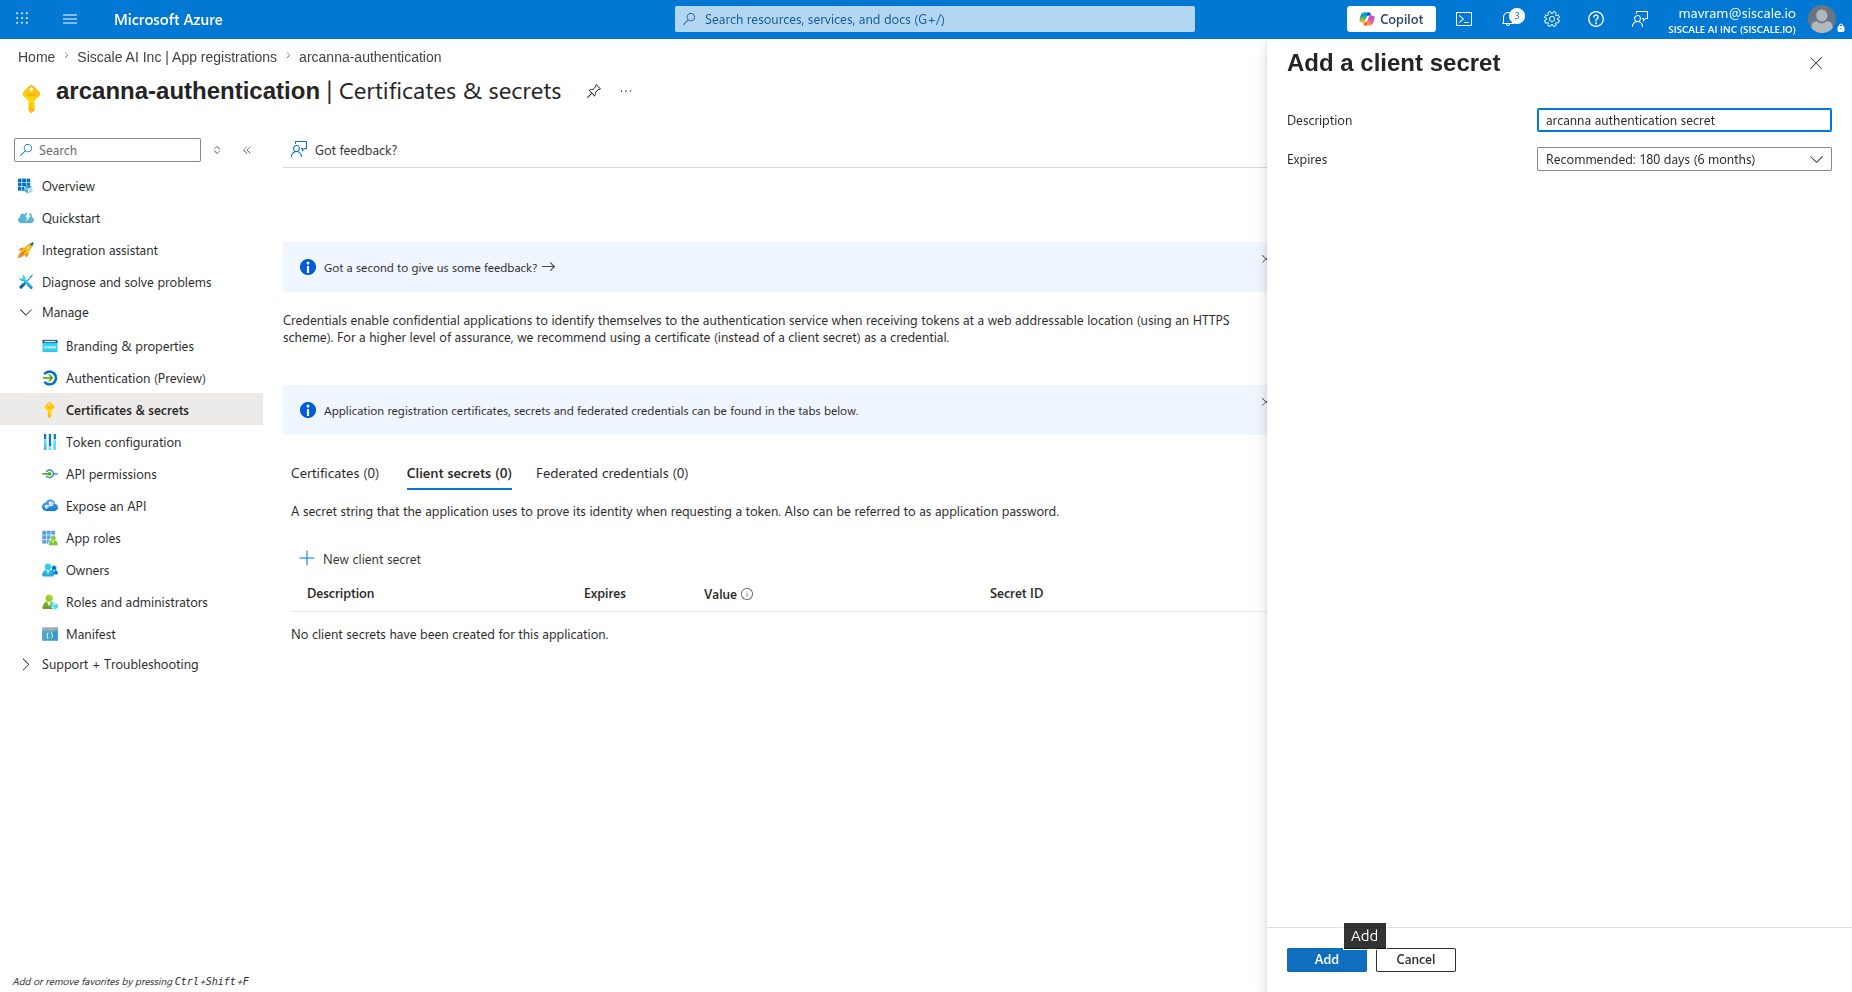Click the Quickstart cloud icon
Image resolution: width=1852 pixels, height=992 pixels.
(26, 218)
